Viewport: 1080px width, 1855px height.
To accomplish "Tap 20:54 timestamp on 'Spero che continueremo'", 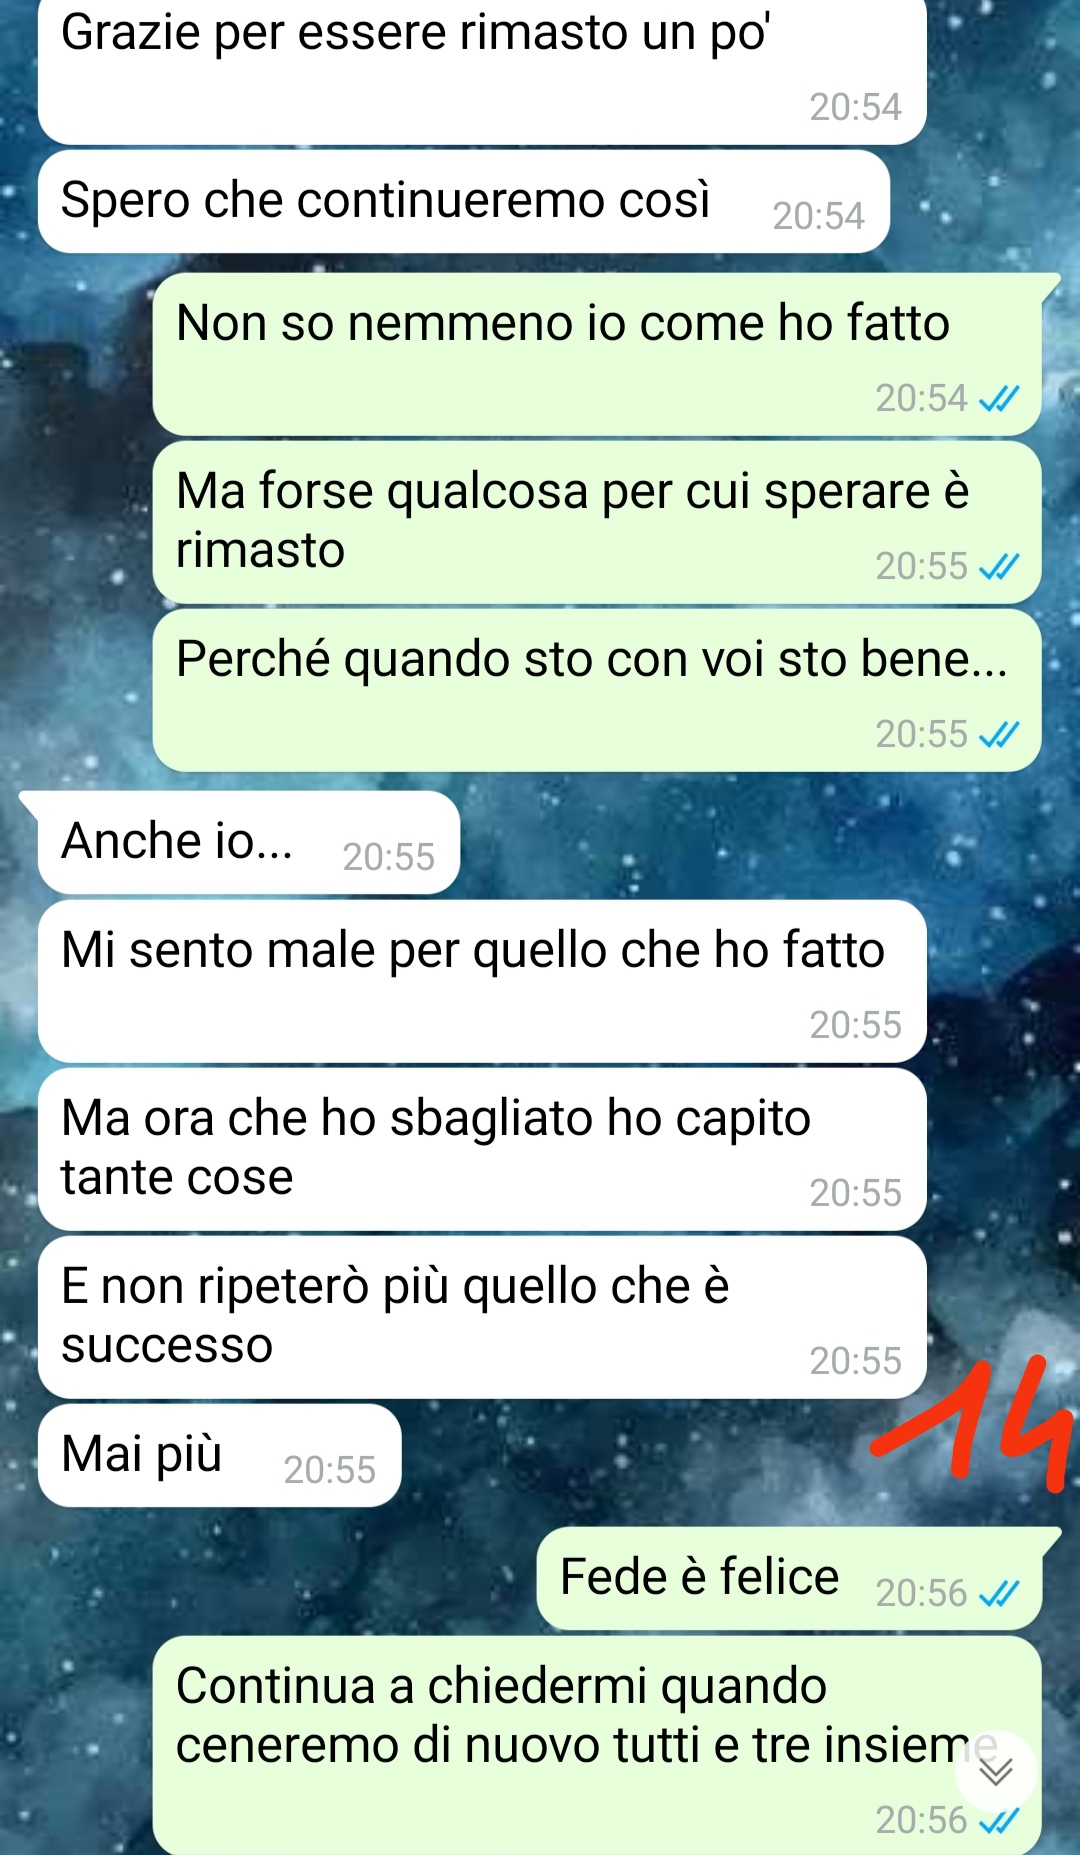I will click(x=819, y=216).
